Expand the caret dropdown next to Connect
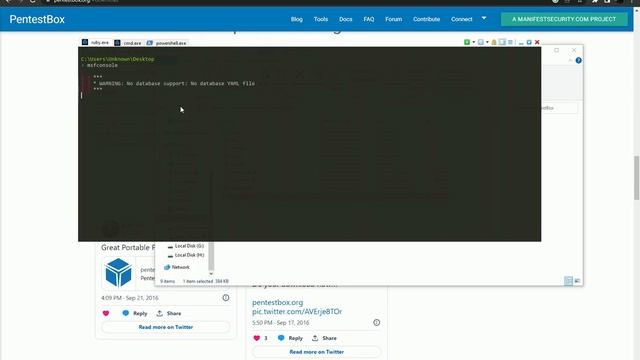The height and width of the screenshot is (360, 640). (x=484, y=18)
